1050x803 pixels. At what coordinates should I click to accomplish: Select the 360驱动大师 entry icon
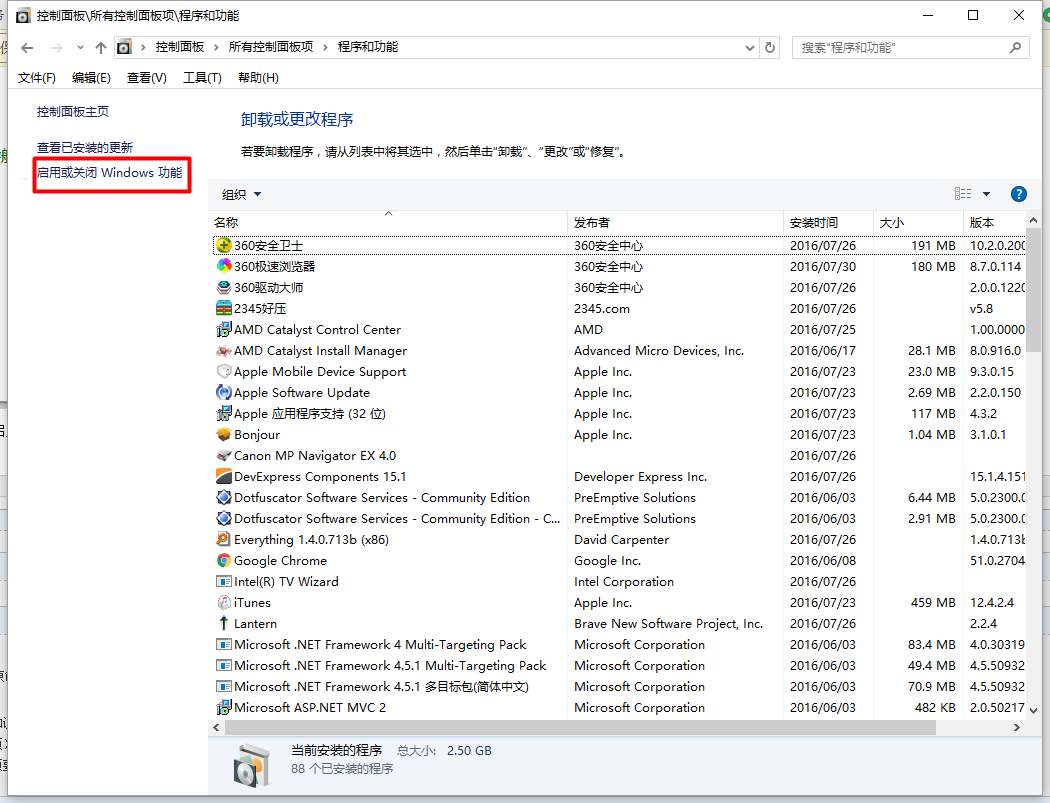223,287
